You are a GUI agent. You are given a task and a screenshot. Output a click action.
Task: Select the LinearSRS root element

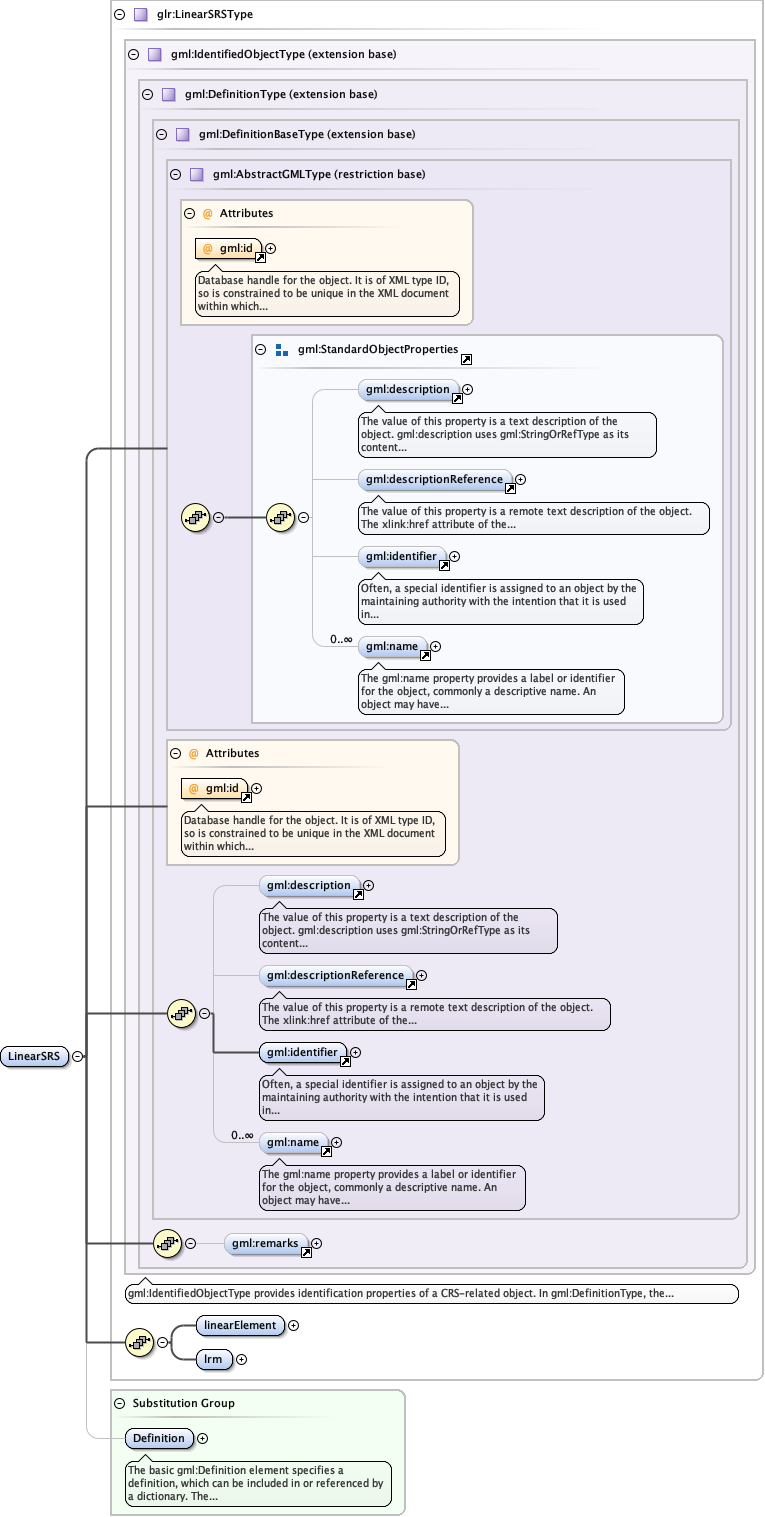(x=35, y=1056)
